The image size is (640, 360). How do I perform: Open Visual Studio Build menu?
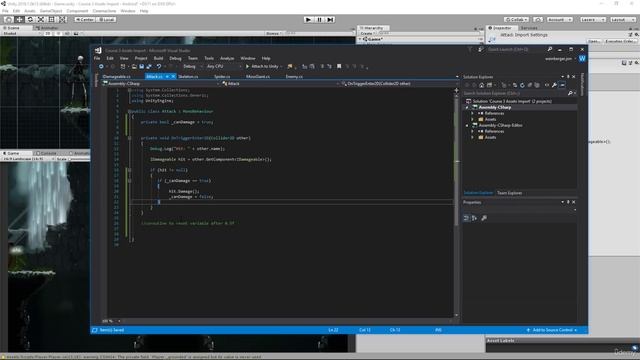[x=158, y=58]
